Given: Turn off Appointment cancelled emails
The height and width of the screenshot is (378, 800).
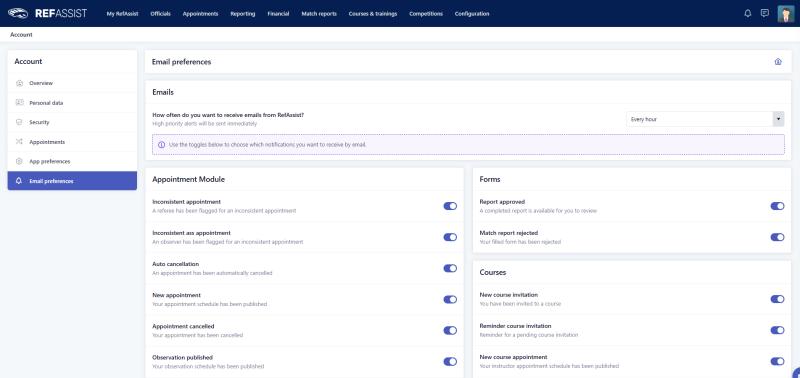Looking at the screenshot, I should [450, 331].
